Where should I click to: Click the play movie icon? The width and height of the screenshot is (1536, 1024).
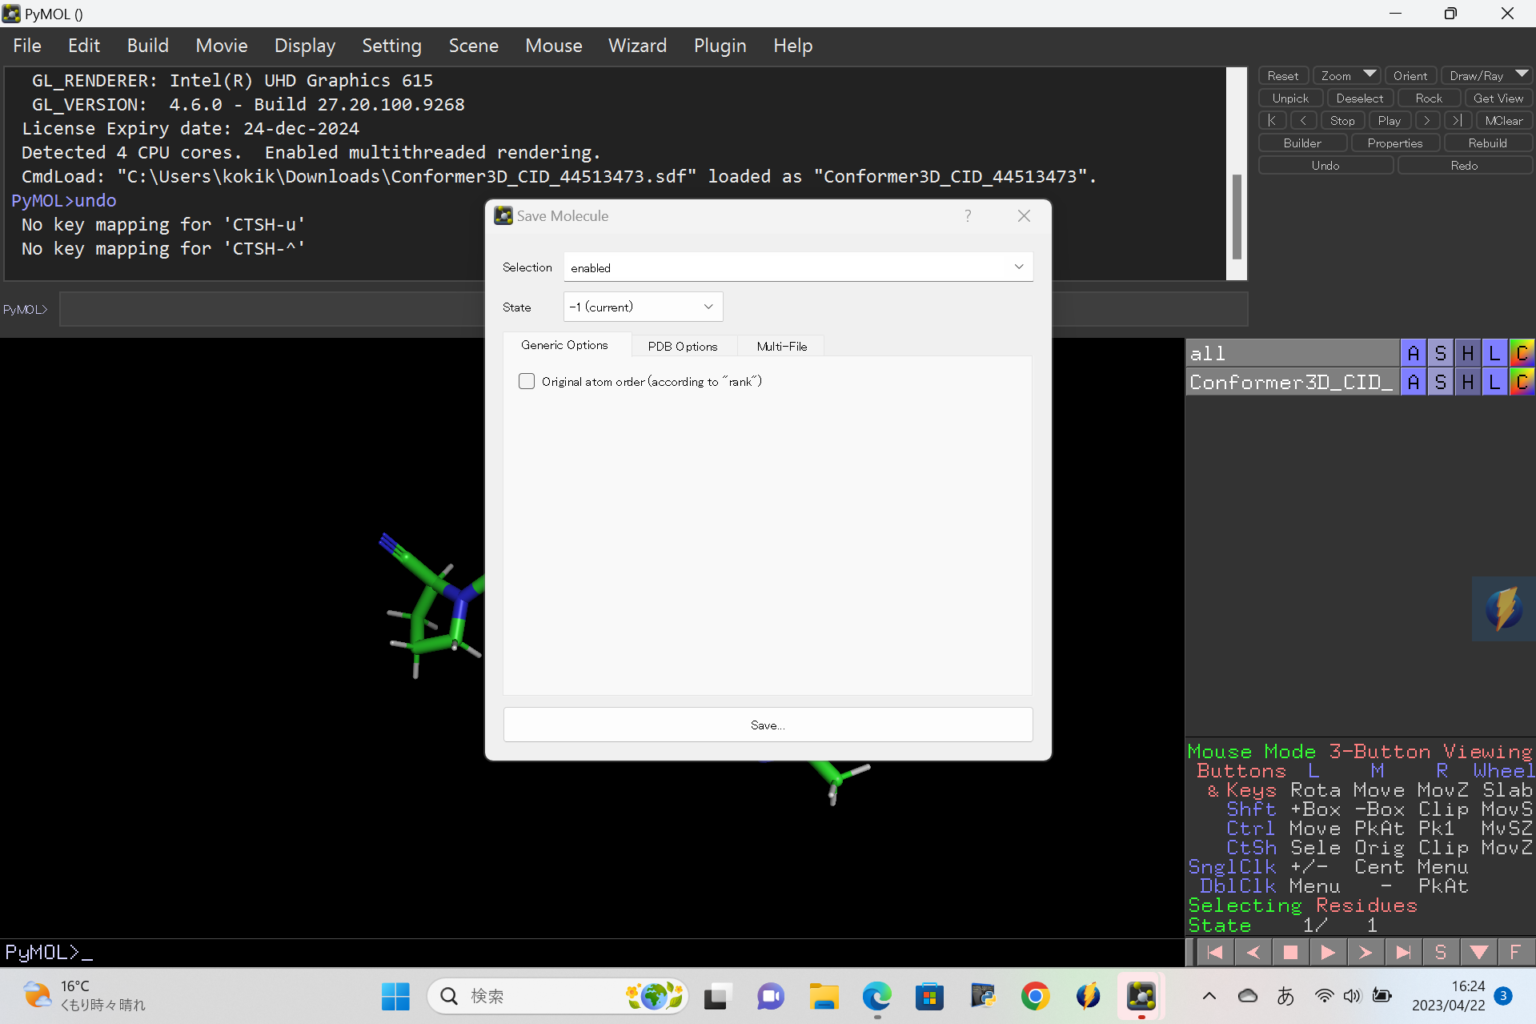pos(1328,951)
